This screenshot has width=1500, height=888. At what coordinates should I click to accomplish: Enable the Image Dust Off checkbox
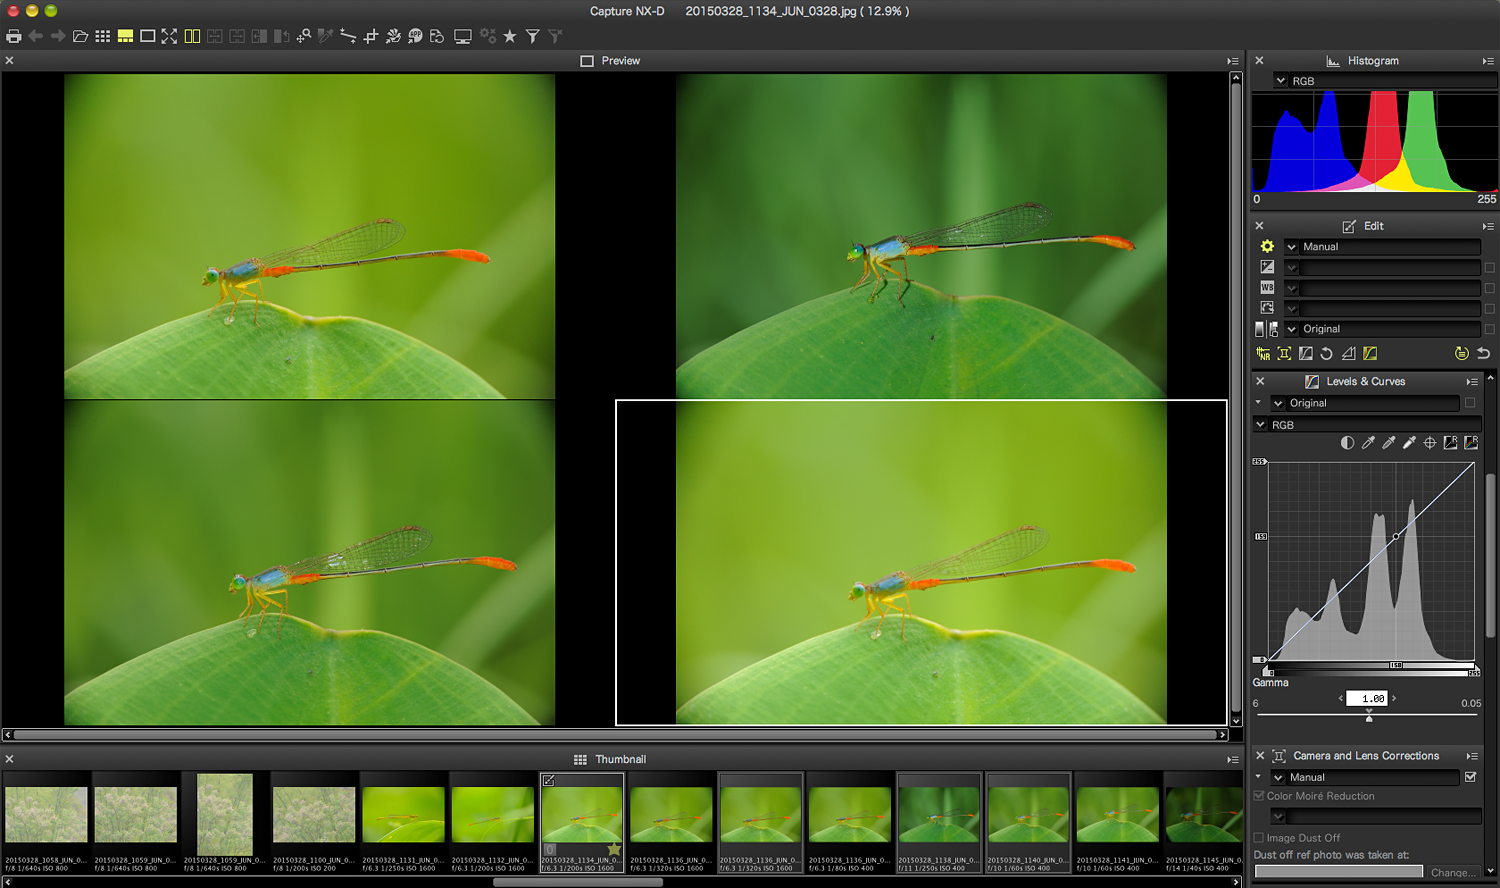1259,838
